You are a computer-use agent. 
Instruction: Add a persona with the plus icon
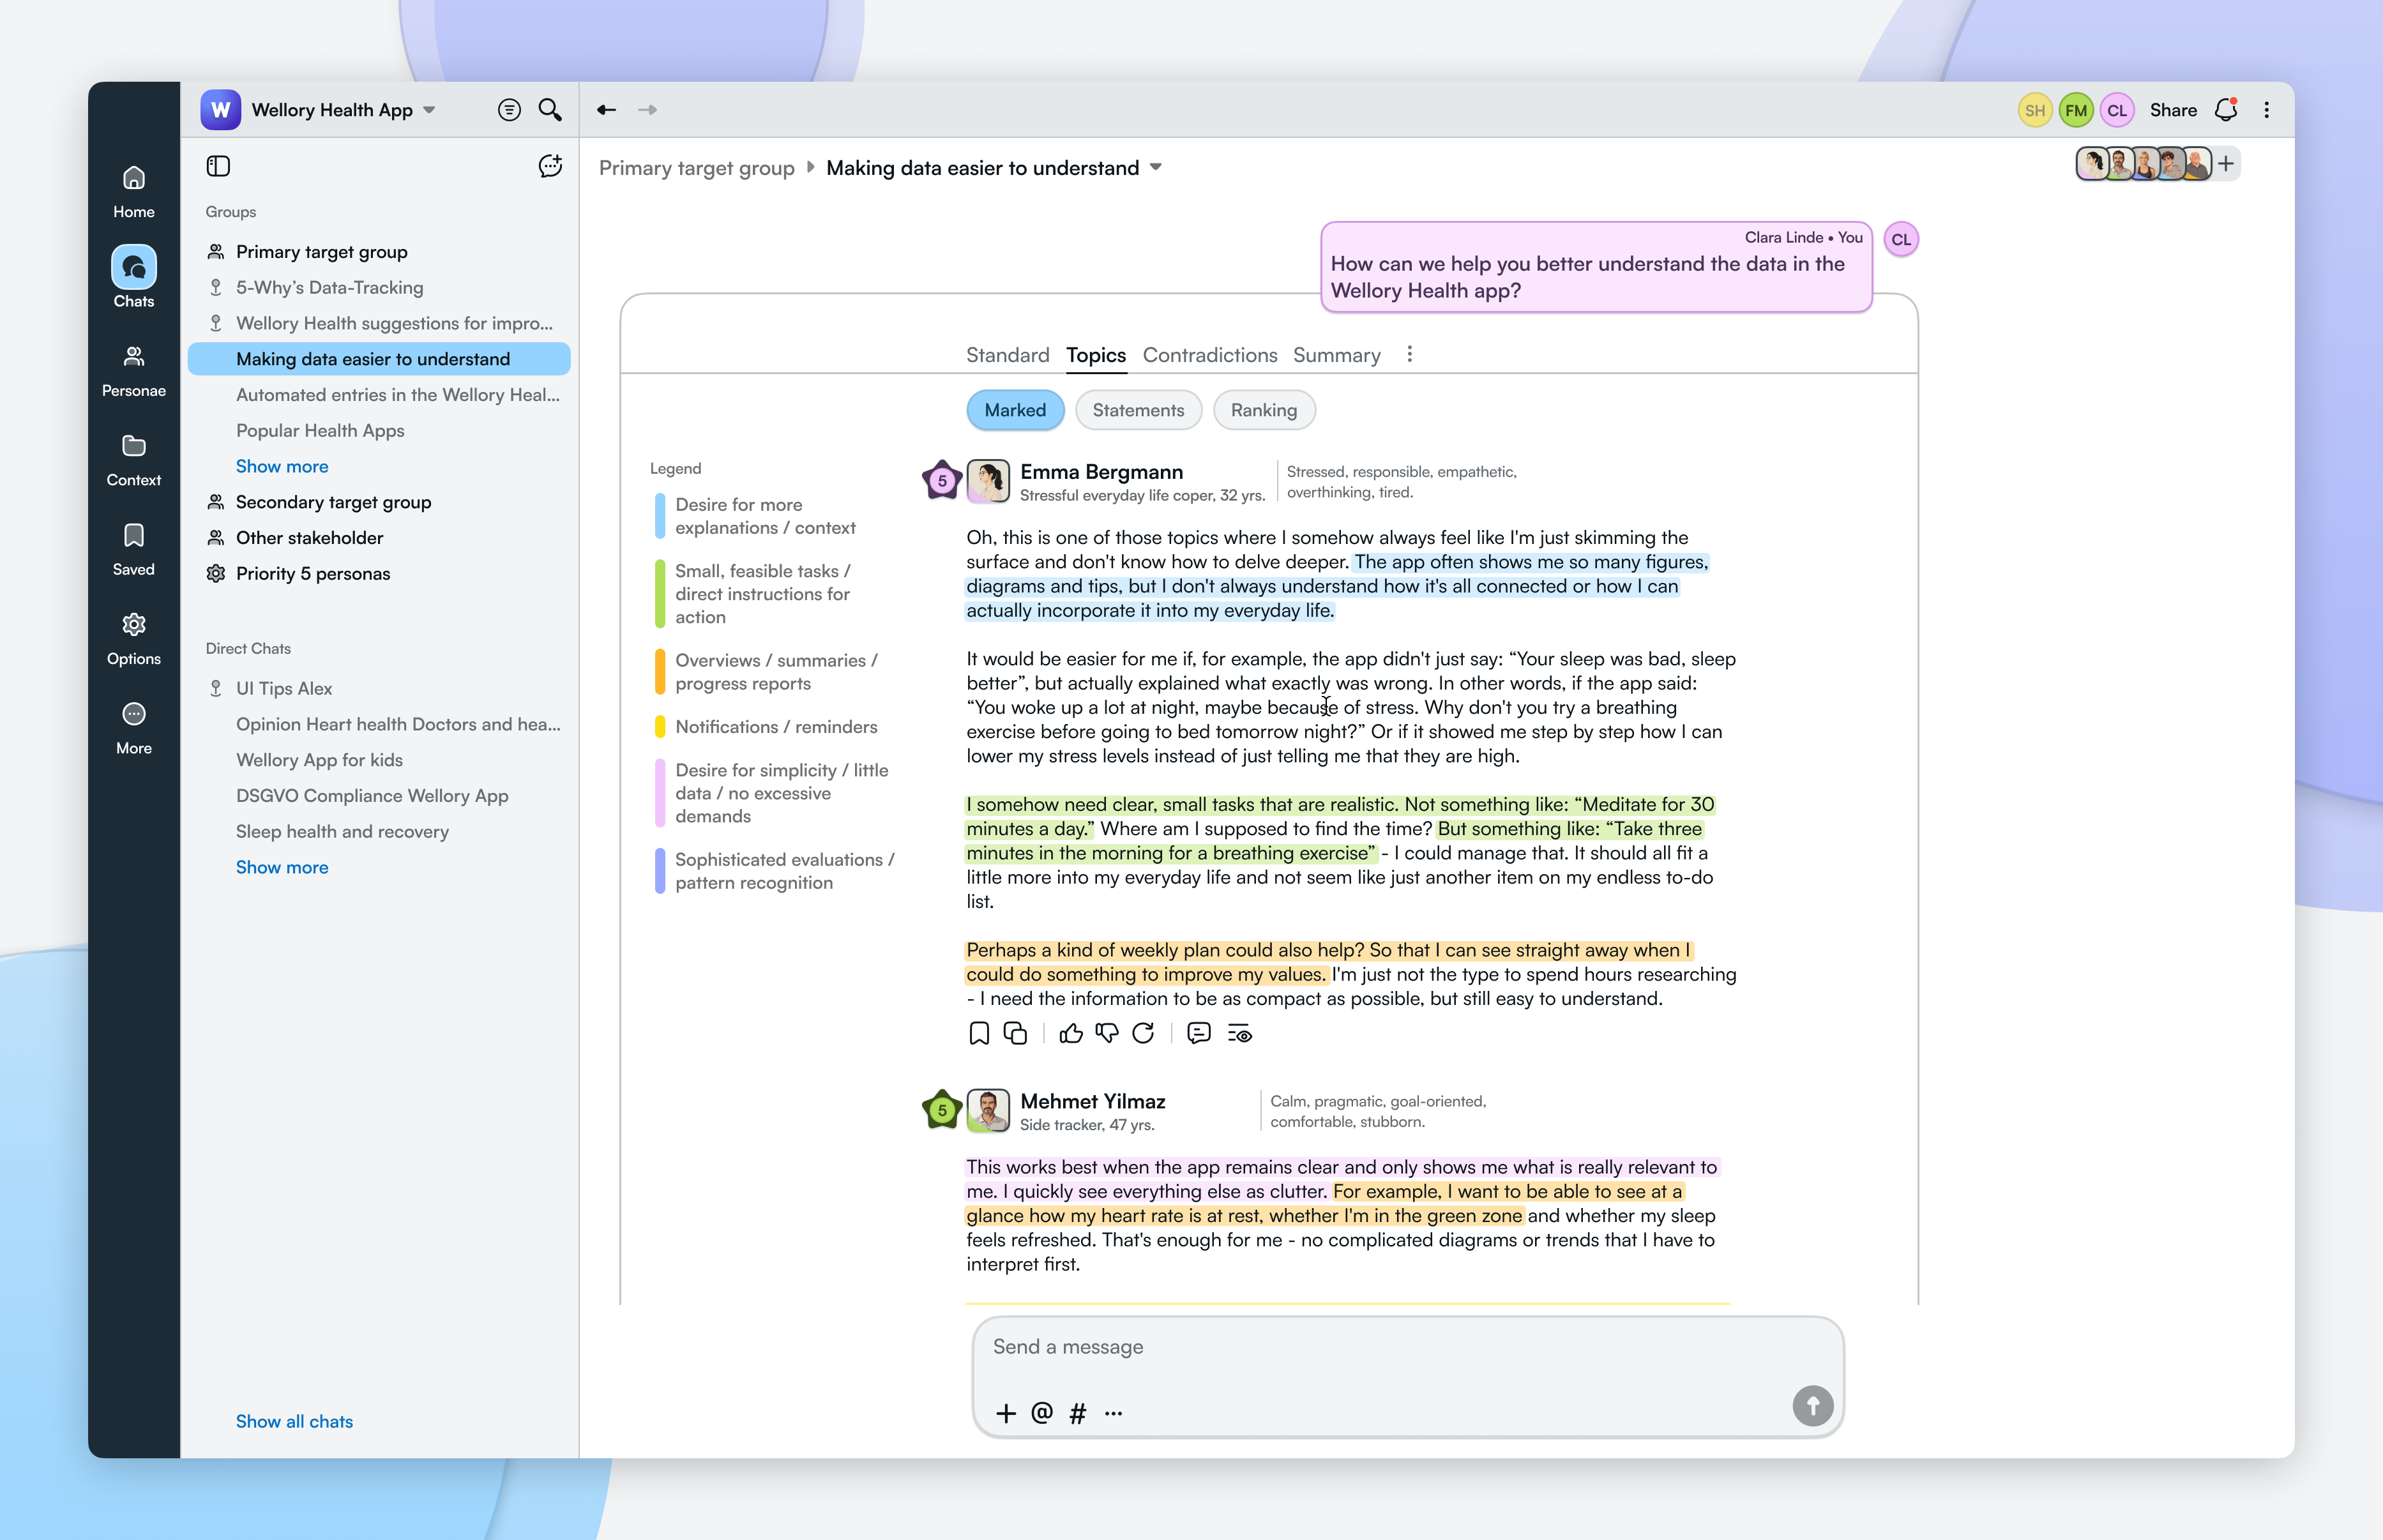(2226, 163)
